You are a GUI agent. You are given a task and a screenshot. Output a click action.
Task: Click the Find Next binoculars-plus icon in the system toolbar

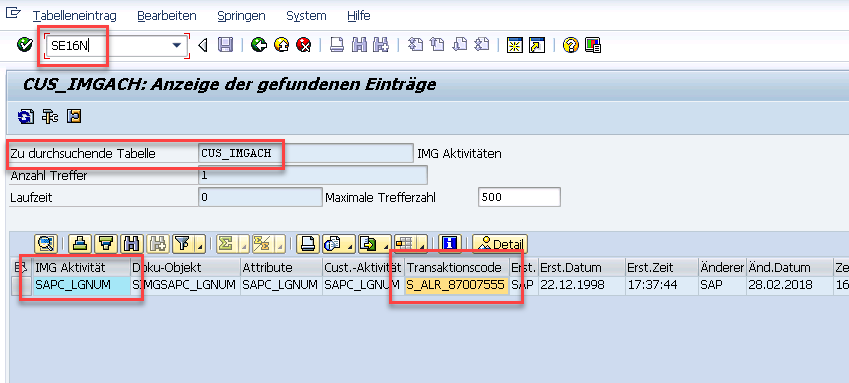[x=381, y=45]
